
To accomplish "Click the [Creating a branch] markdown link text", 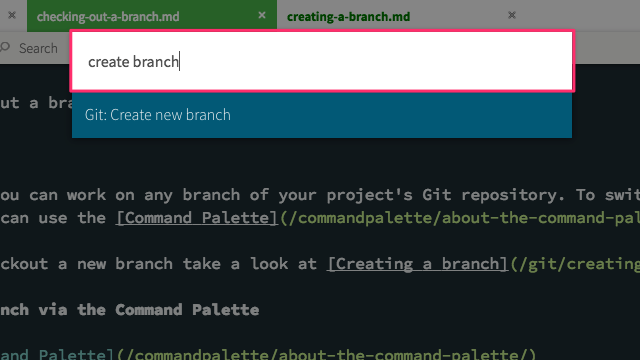I will tap(418, 264).
